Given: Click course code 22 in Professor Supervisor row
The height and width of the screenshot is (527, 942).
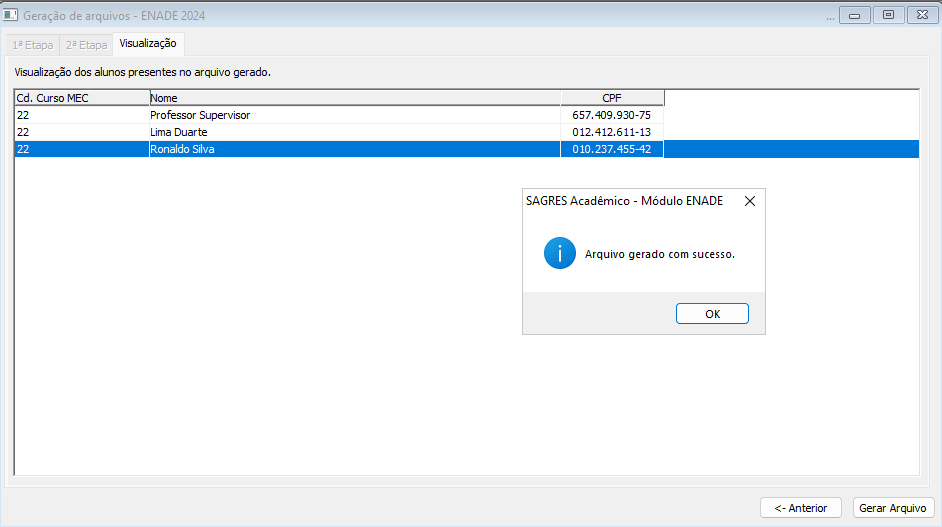Looking at the screenshot, I should 82,115.
